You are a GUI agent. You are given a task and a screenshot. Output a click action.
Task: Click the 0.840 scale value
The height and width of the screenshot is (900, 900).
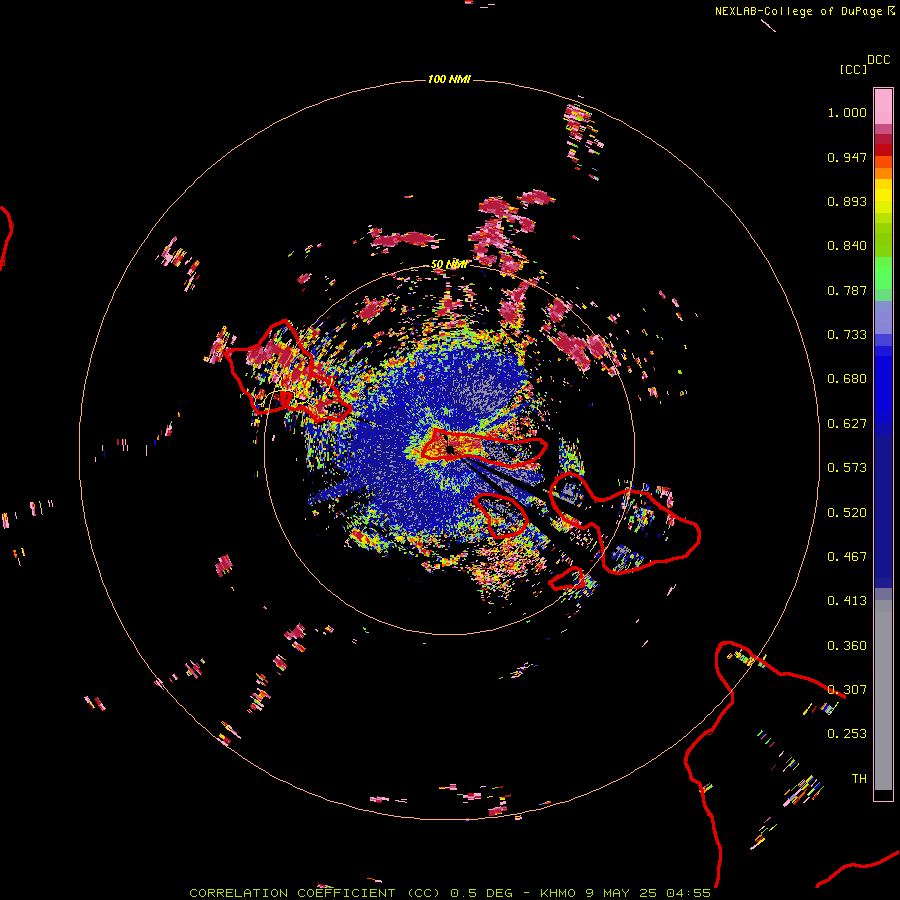coord(847,246)
